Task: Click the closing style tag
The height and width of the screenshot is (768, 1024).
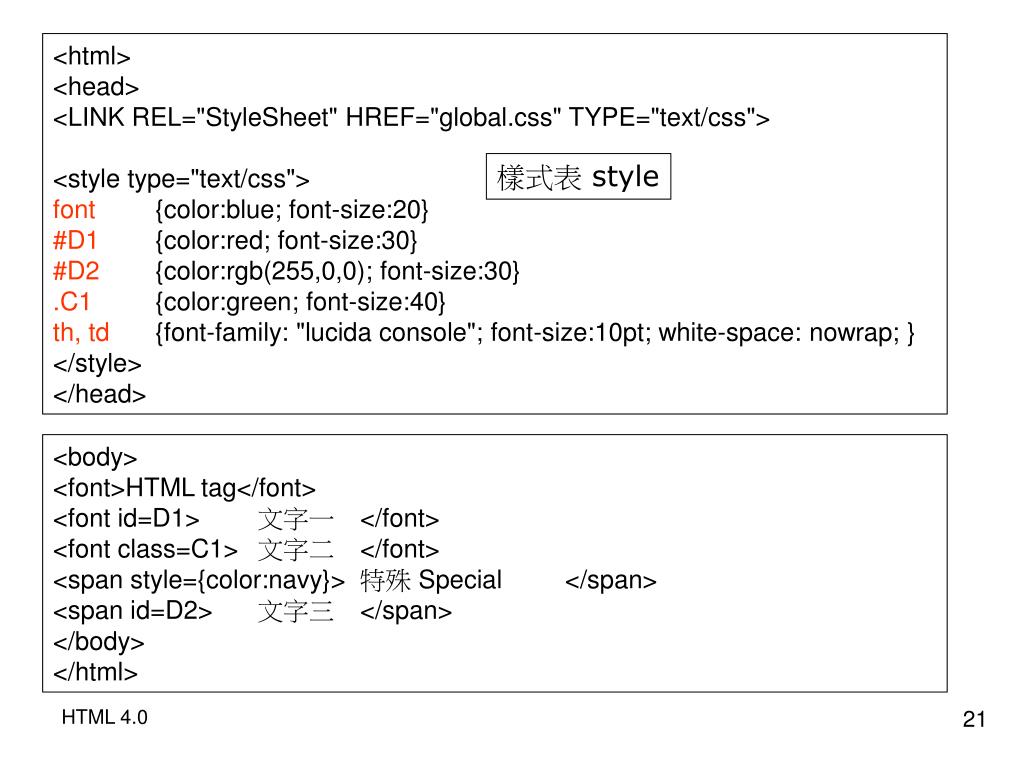Action: [x=97, y=364]
